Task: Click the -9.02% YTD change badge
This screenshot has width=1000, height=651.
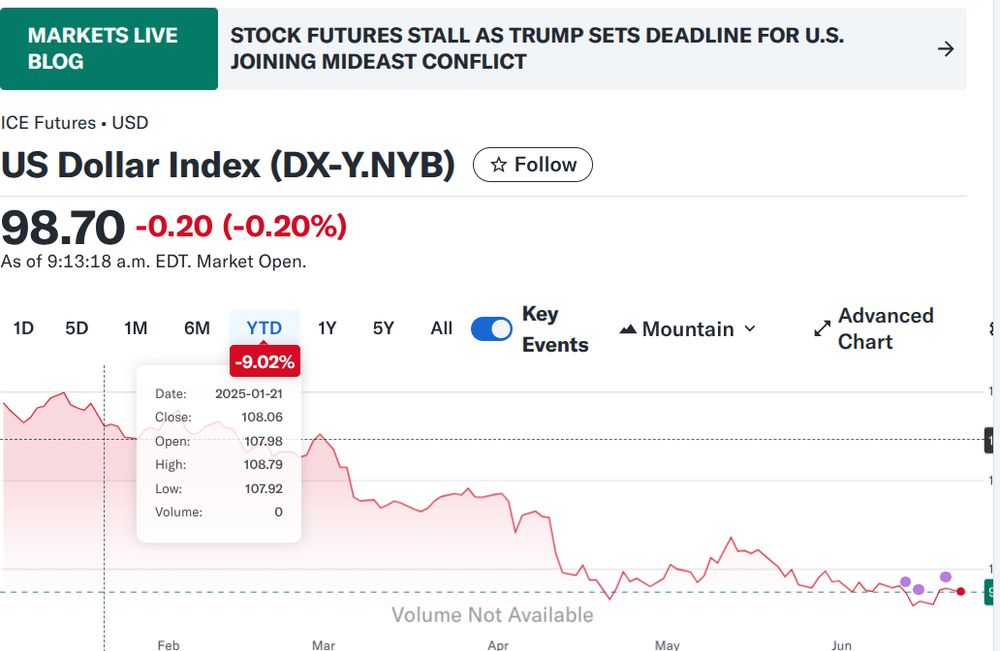Action: click(264, 361)
